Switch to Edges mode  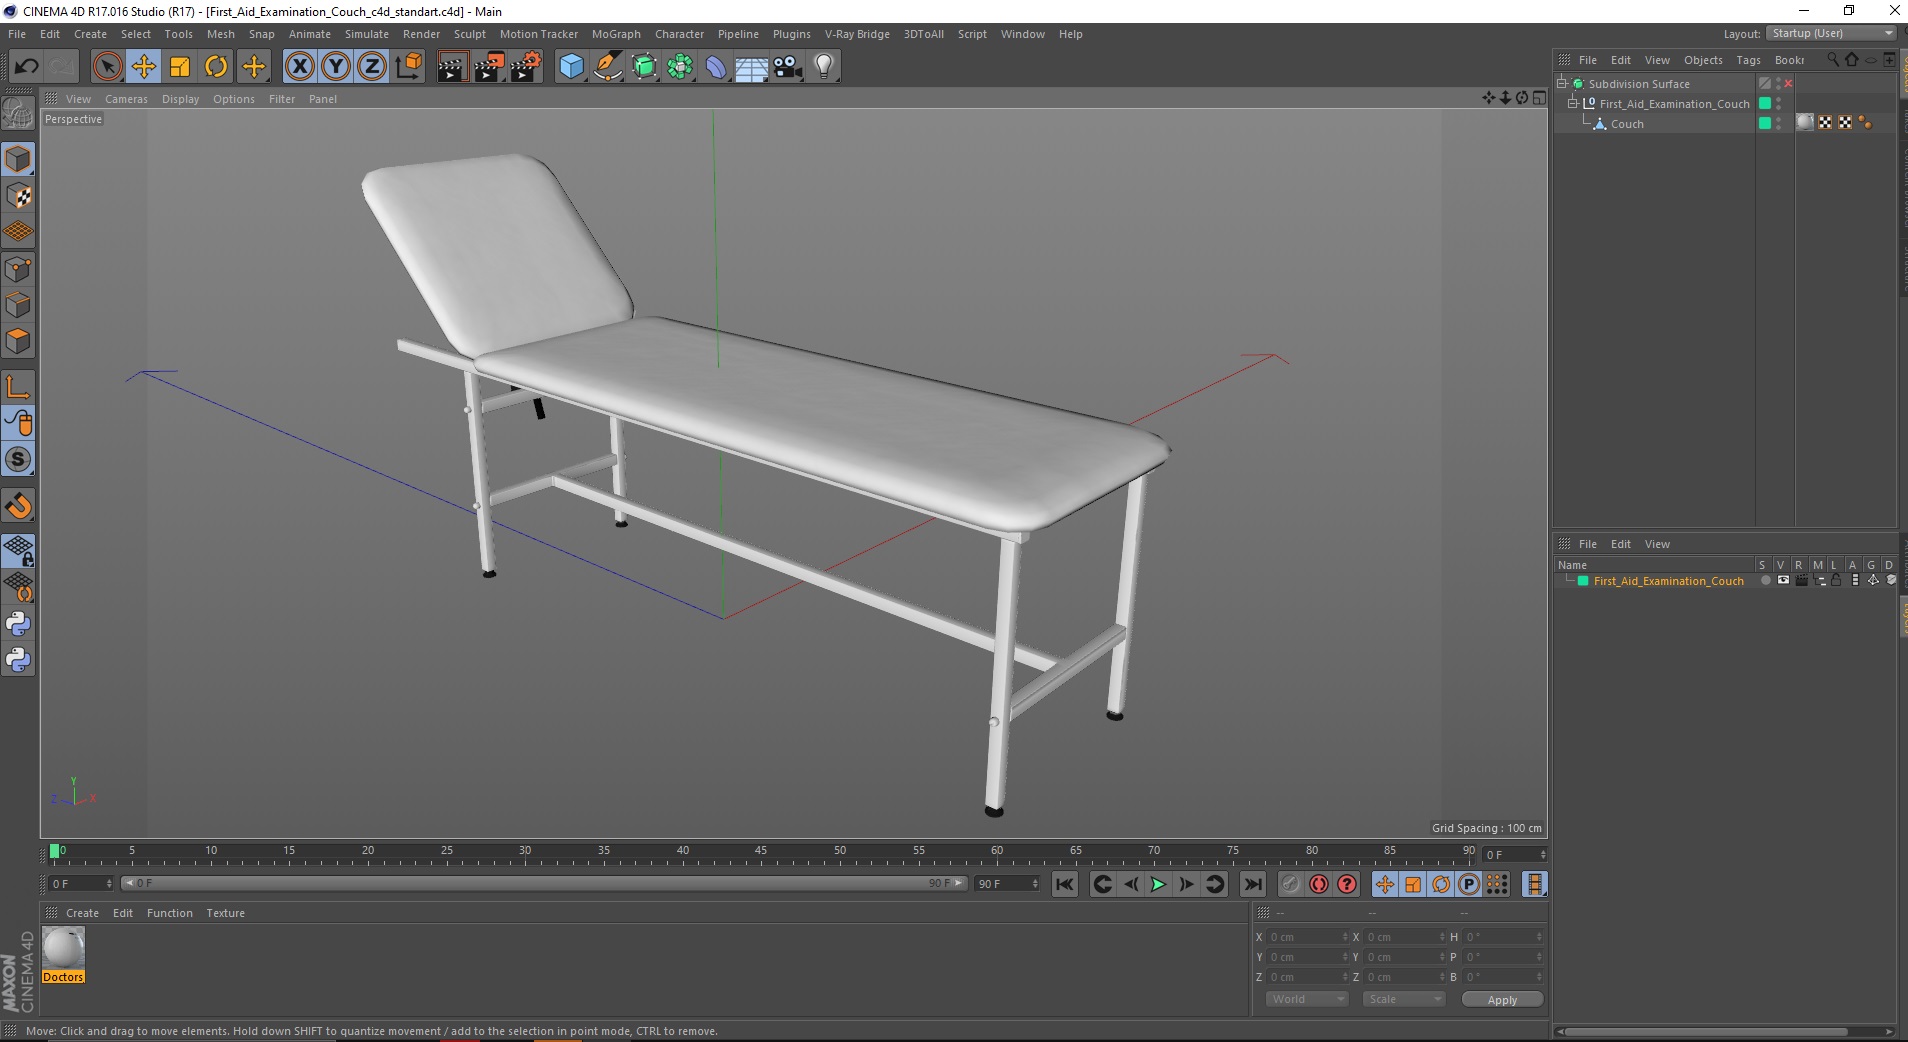(x=18, y=305)
